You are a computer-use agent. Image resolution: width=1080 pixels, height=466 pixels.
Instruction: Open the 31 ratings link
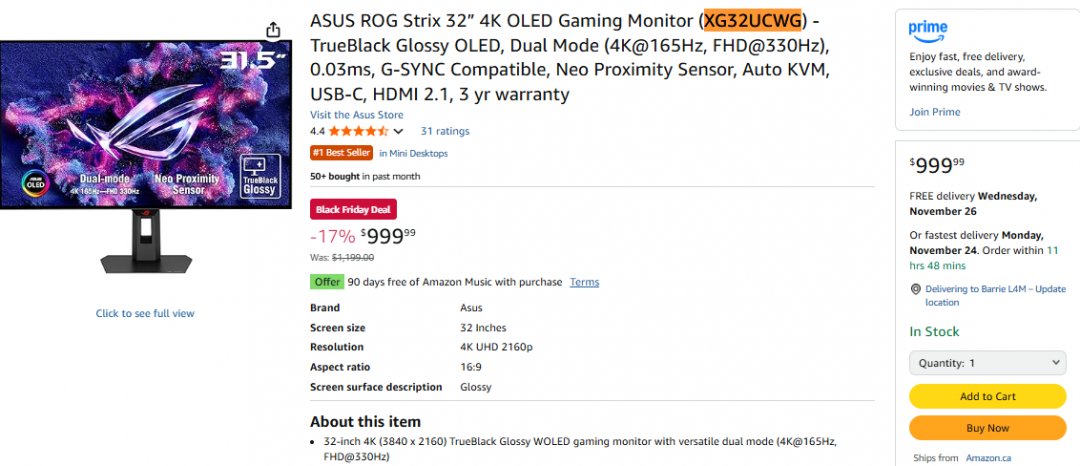(x=445, y=131)
